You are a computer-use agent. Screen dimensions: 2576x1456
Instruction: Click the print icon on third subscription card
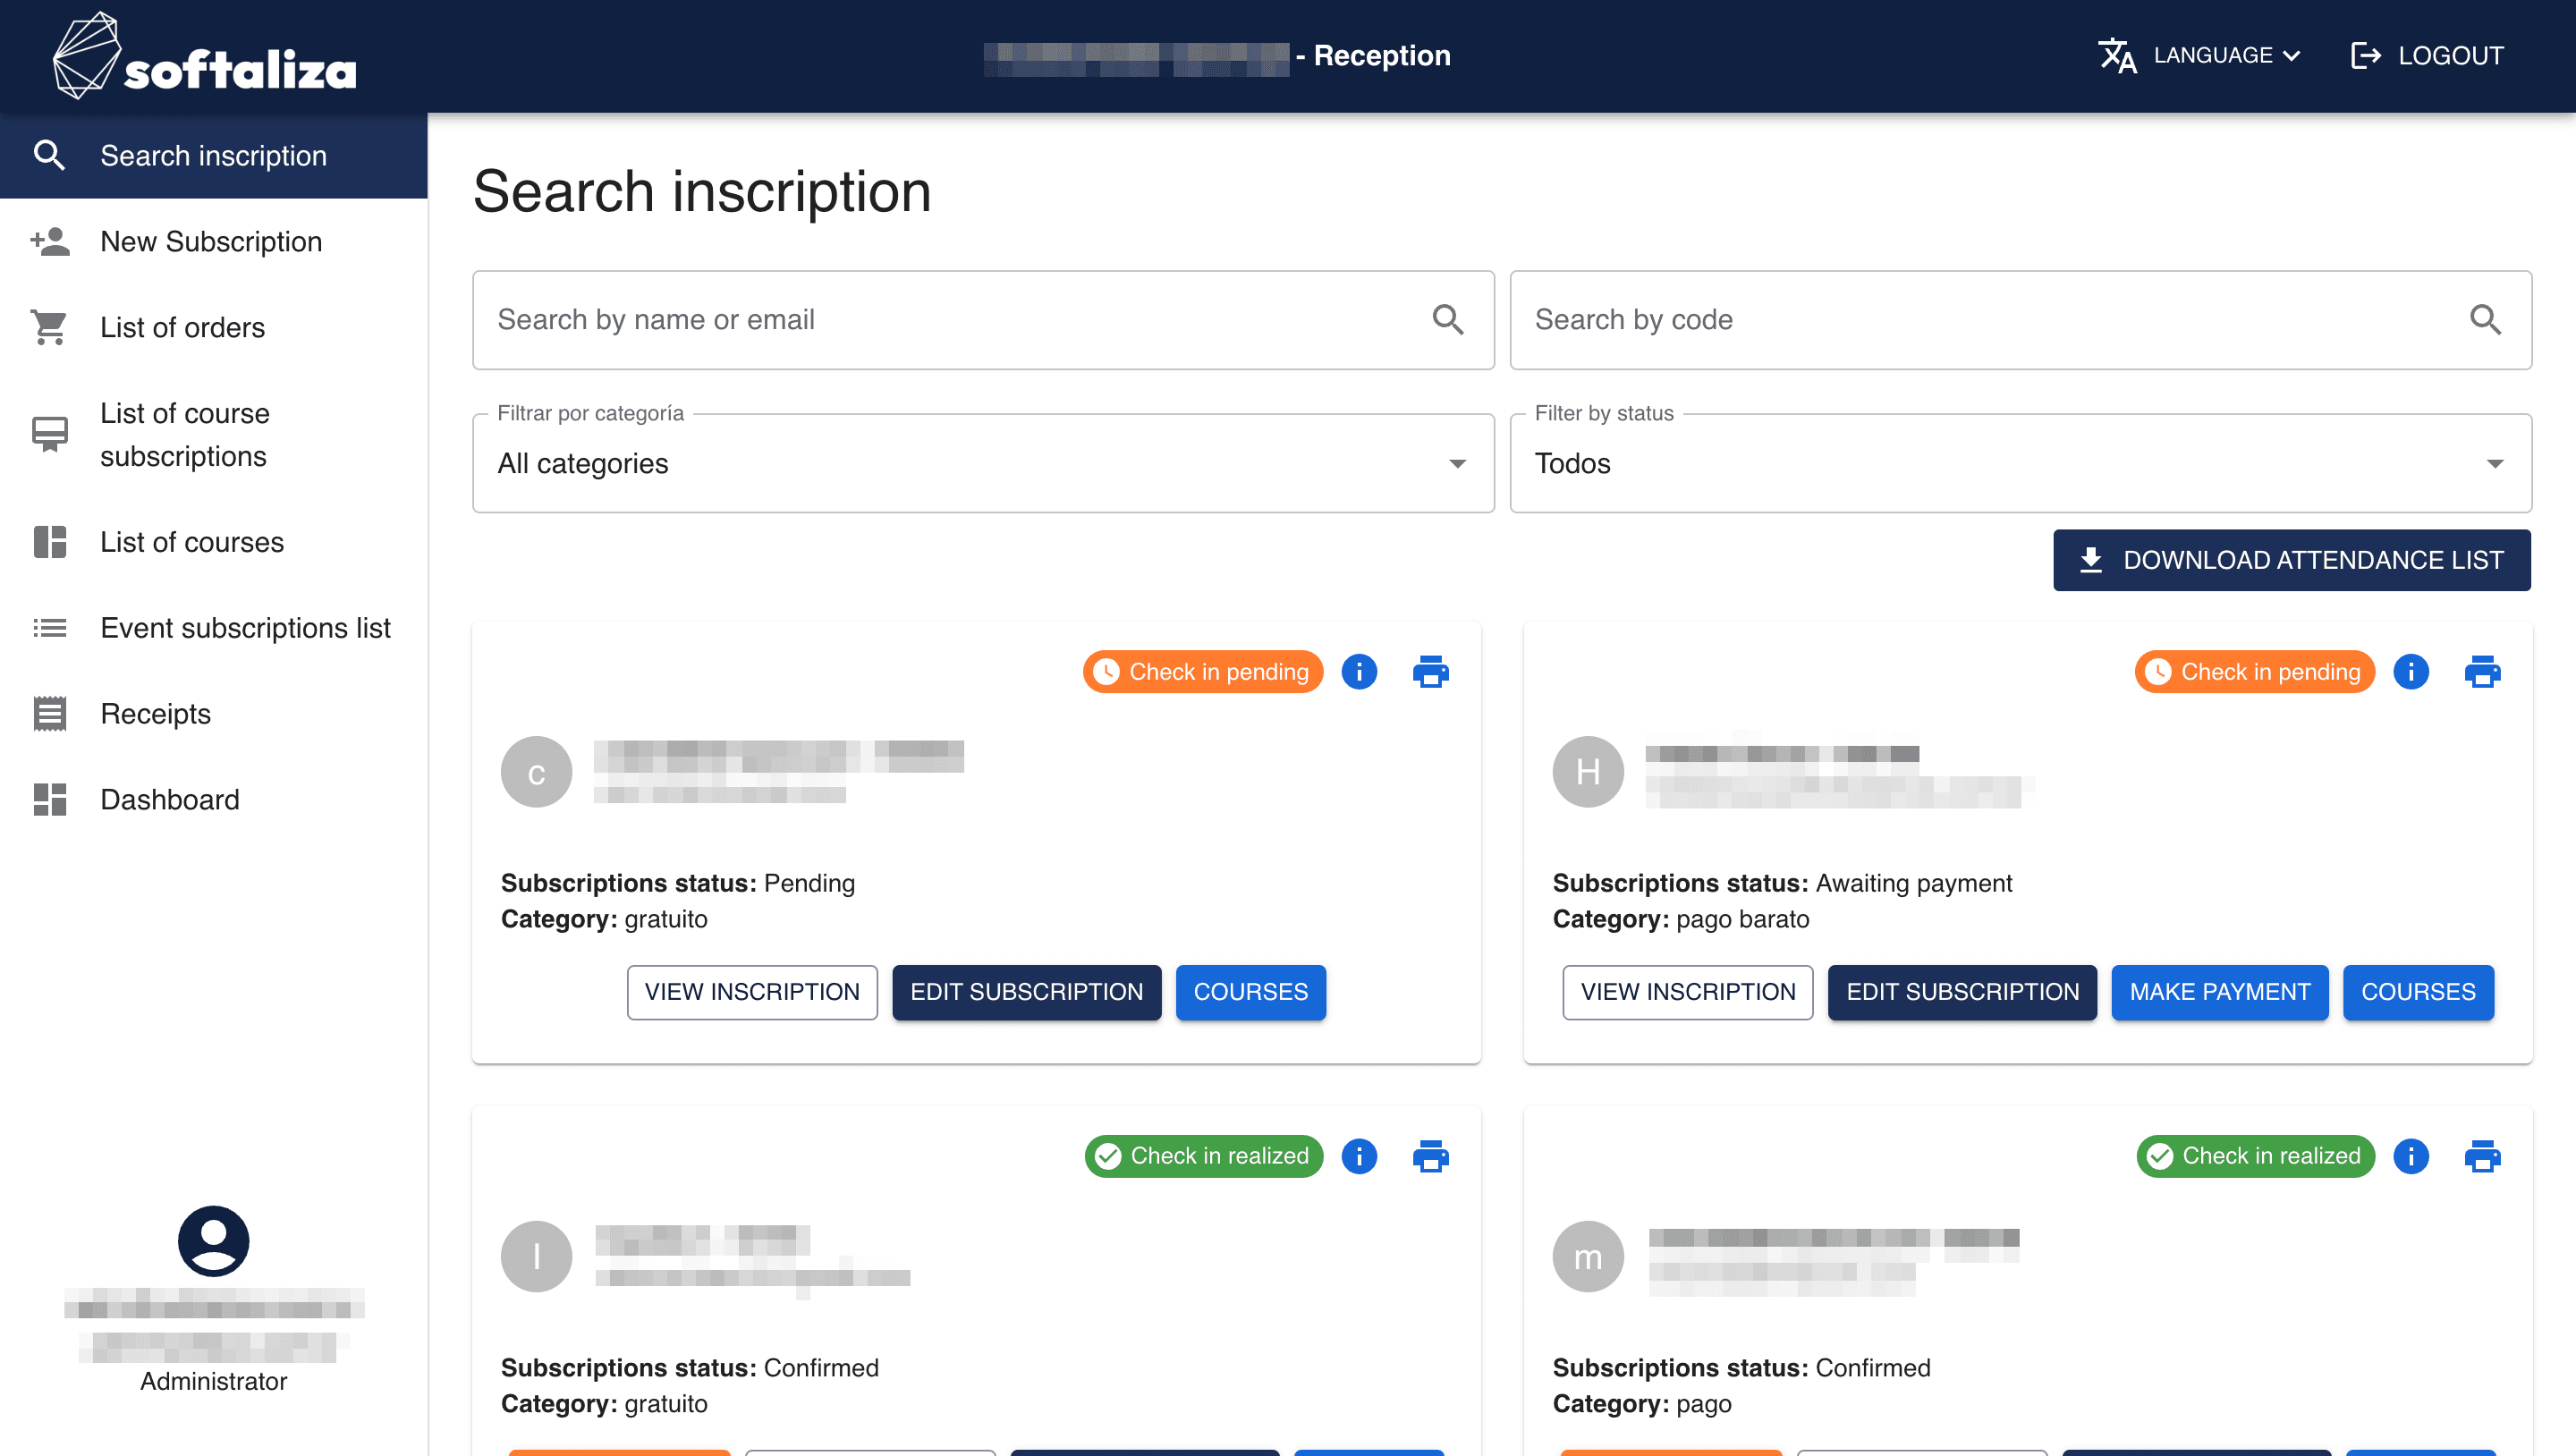[x=1429, y=1157]
